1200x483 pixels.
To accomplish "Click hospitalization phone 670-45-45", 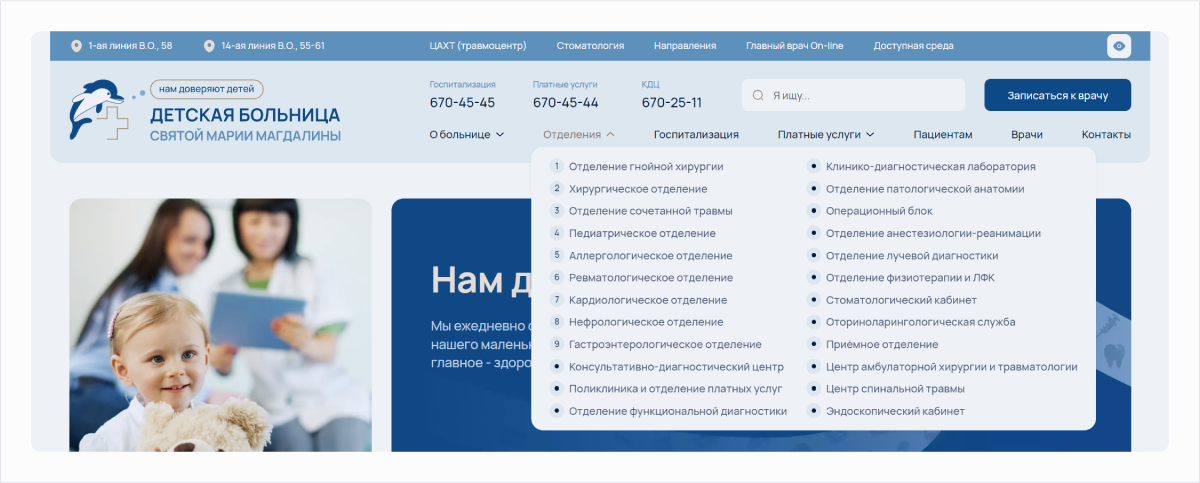I will (462, 102).
